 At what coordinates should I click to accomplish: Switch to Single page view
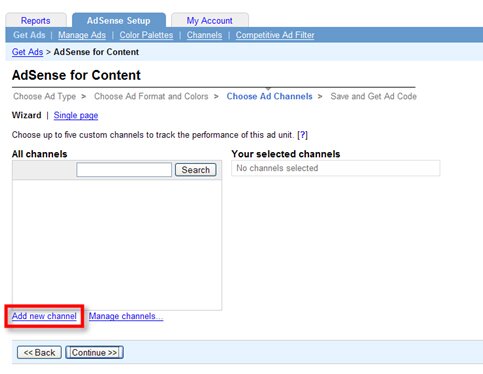point(76,115)
